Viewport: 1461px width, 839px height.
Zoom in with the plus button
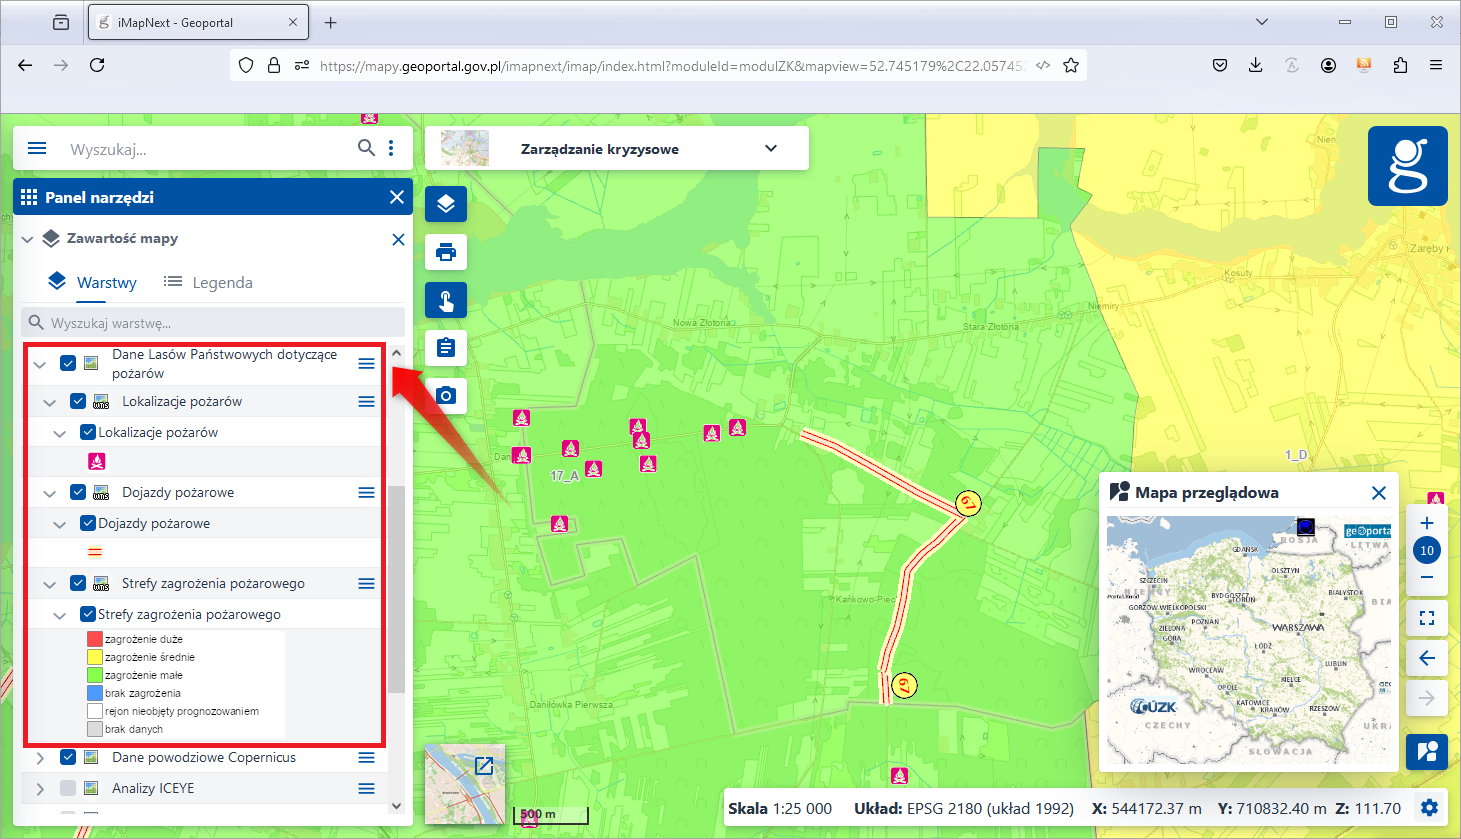click(1427, 523)
